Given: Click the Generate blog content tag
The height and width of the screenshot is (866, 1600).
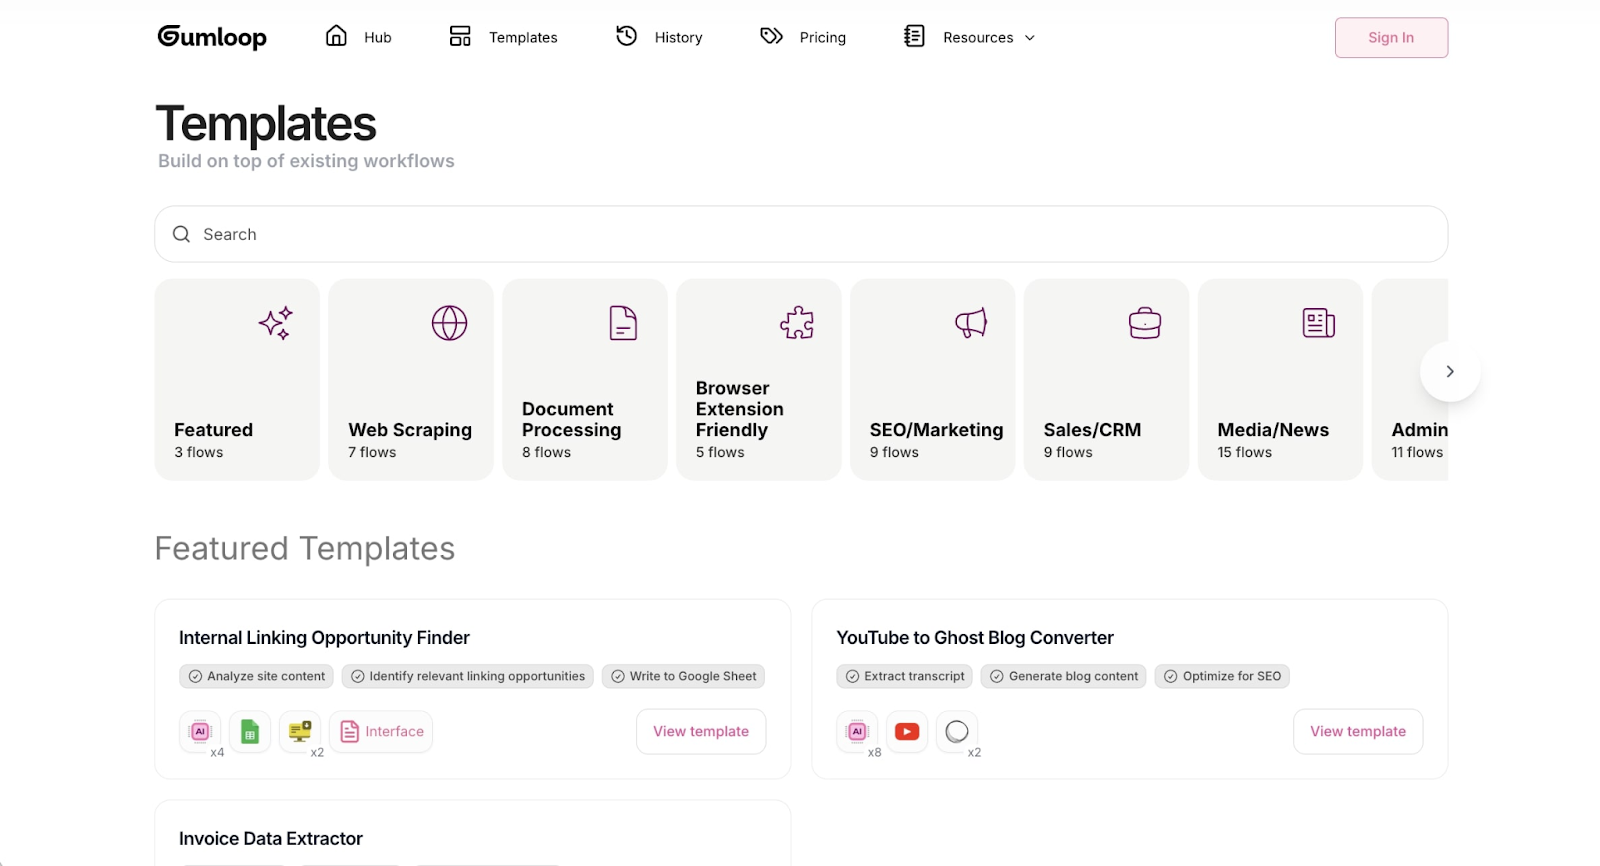Looking at the screenshot, I should pyautogui.click(x=1064, y=676).
